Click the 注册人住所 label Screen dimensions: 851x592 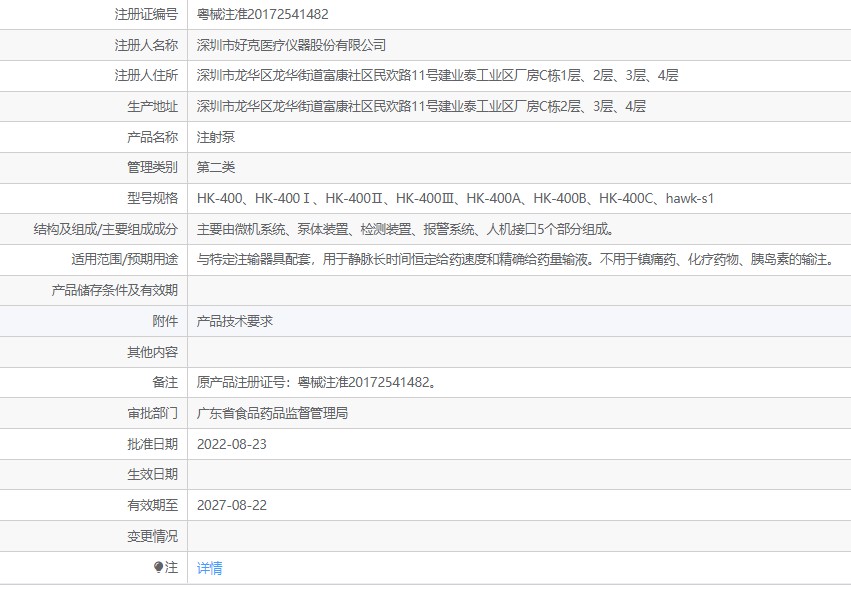click(146, 75)
